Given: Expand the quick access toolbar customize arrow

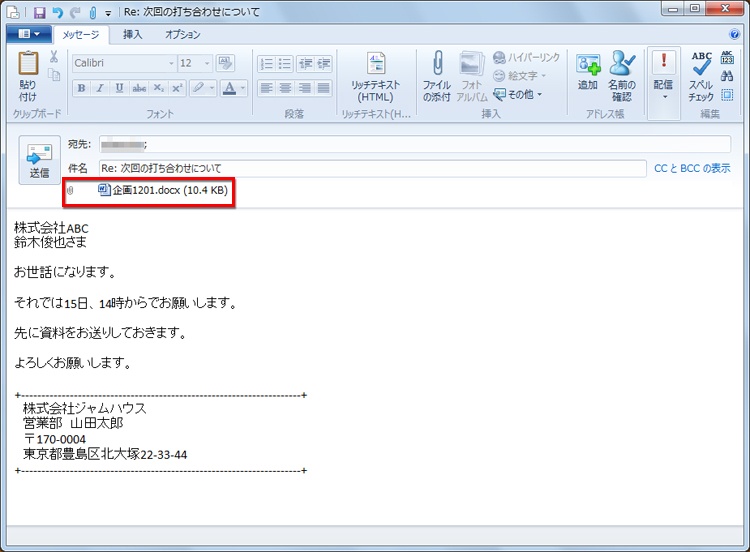Looking at the screenshot, I should (108, 13).
